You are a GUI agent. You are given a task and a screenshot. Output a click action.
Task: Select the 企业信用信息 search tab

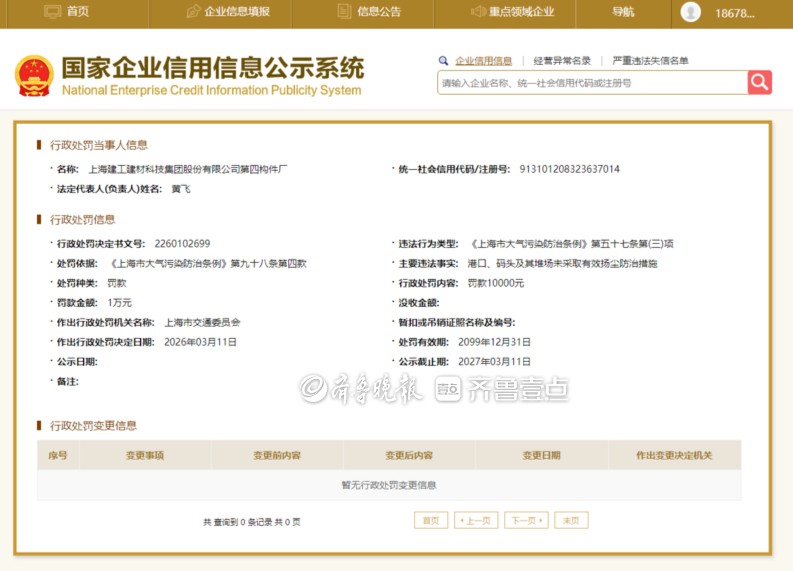[x=483, y=61]
